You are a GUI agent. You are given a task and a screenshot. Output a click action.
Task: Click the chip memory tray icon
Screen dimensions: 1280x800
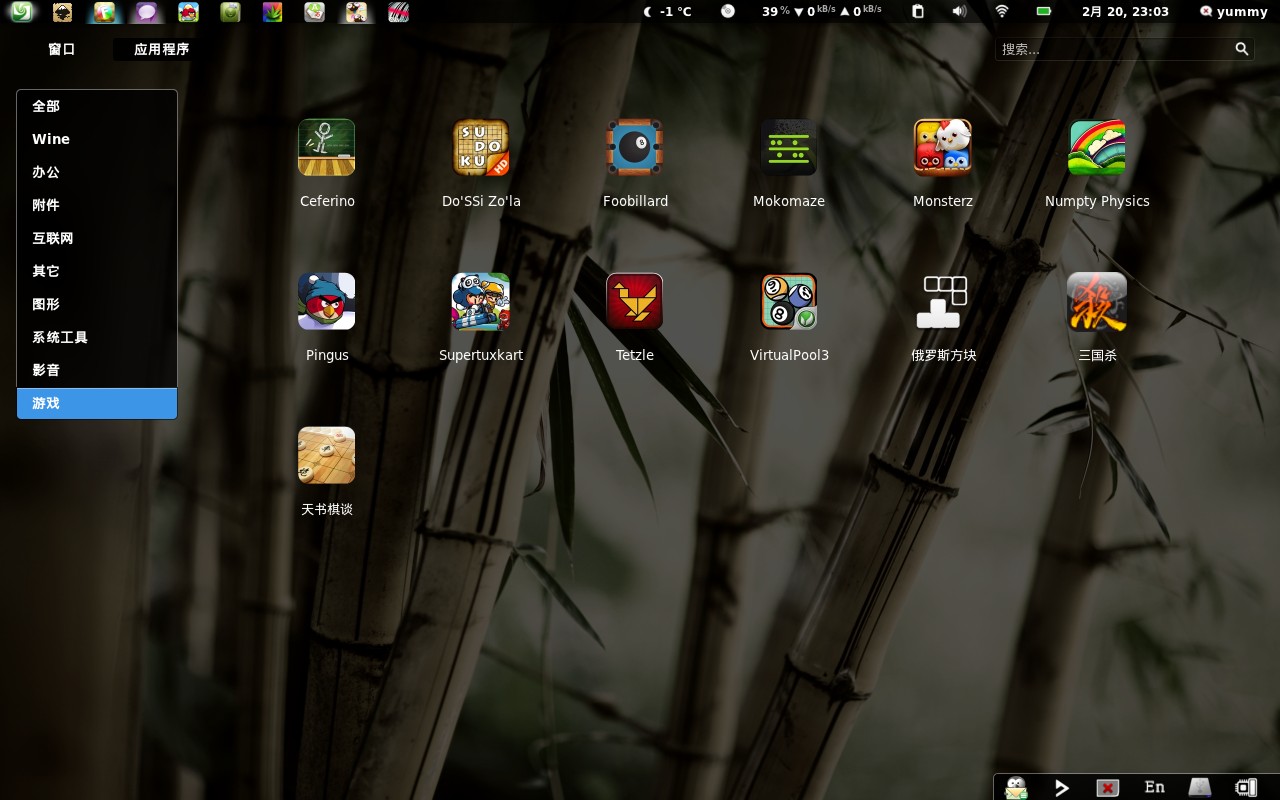pyautogui.click(x=1246, y=788)
